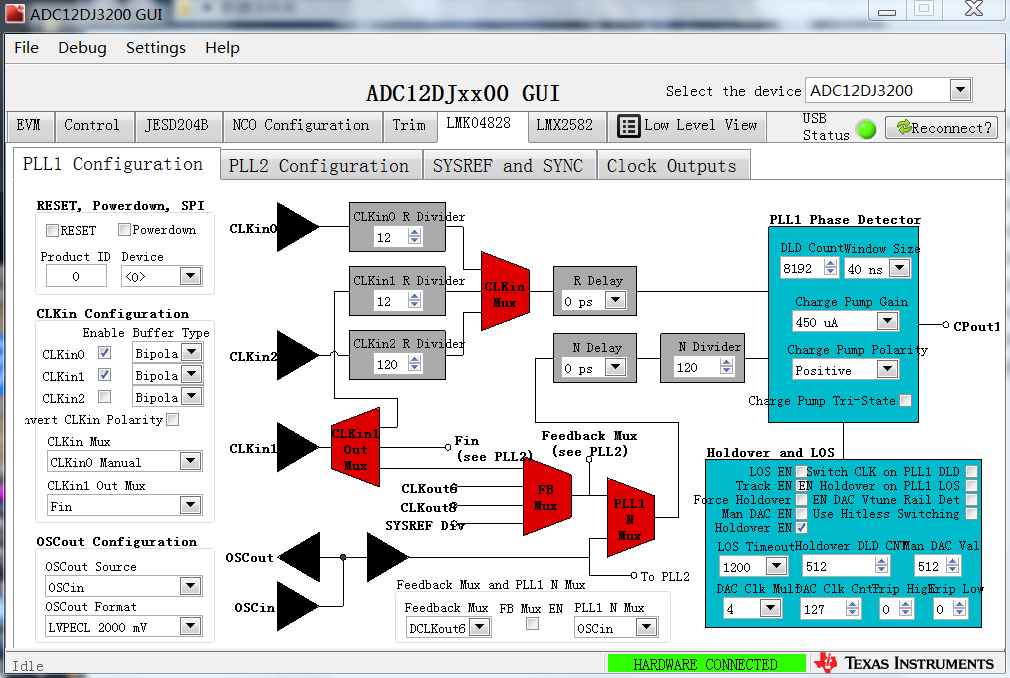Open the Debug menu
The image size is (1010, 678).
(82, 48)
